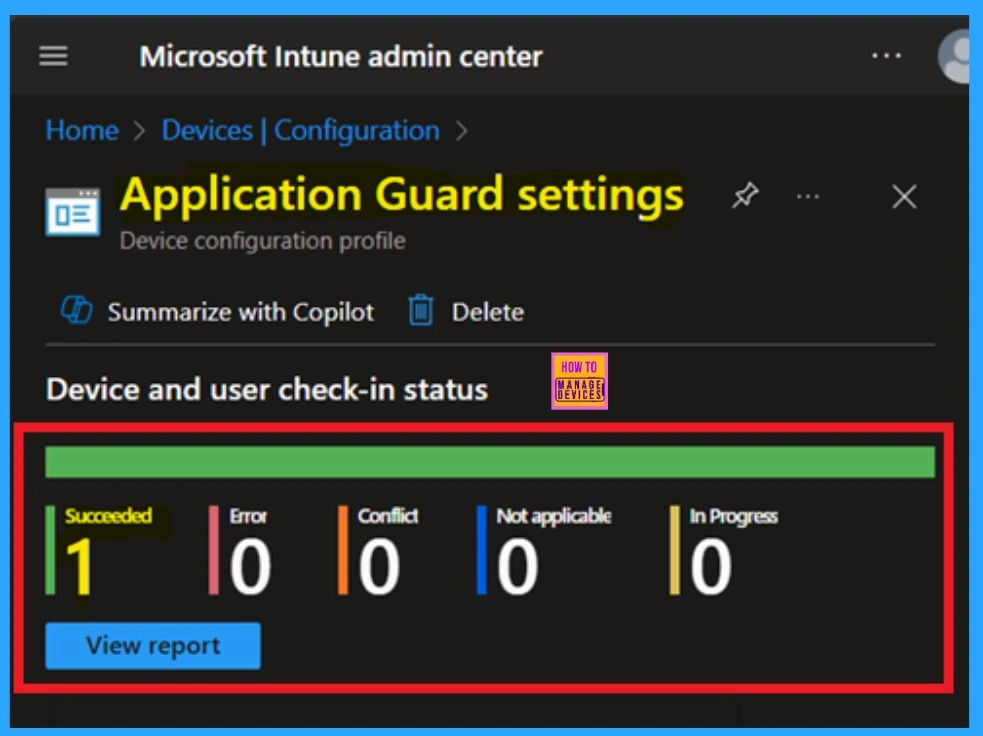Click the Not applicable count of 0
This screenshot has width=983, height=736.
coord(517,567)
